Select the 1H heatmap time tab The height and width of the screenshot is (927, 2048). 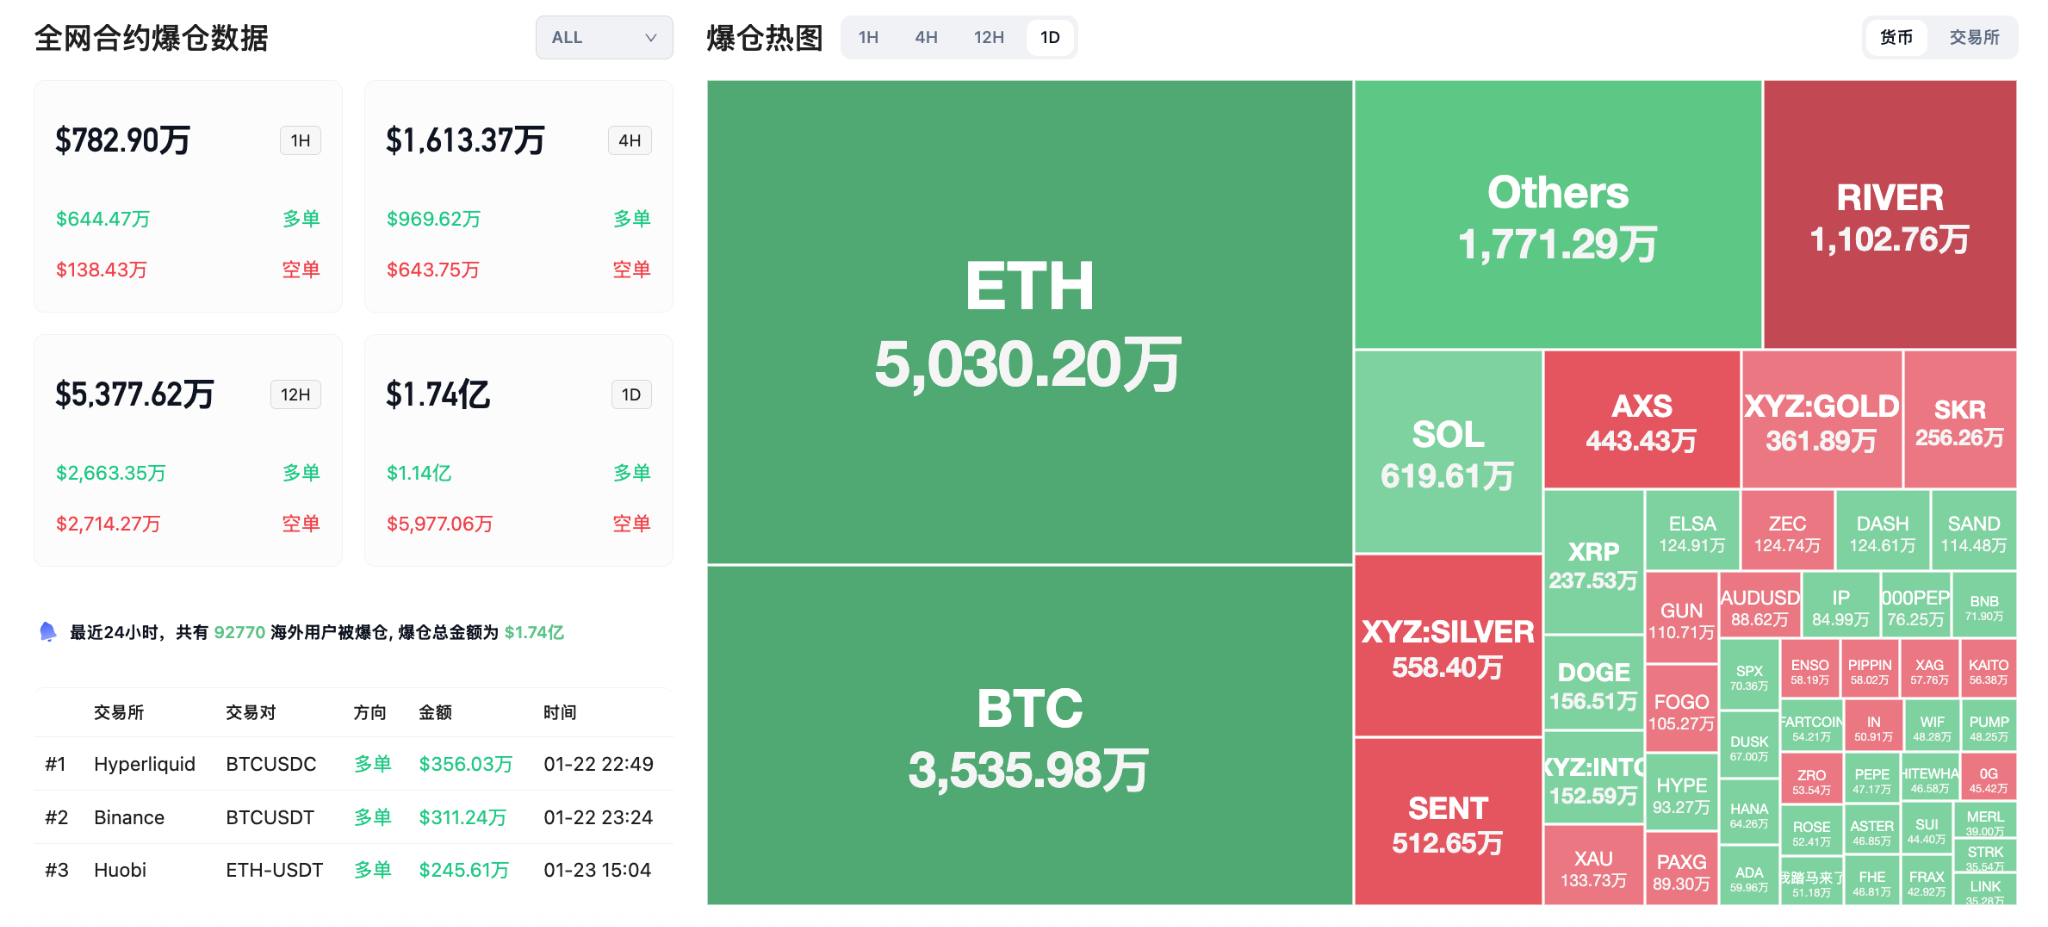click(868, 37)
